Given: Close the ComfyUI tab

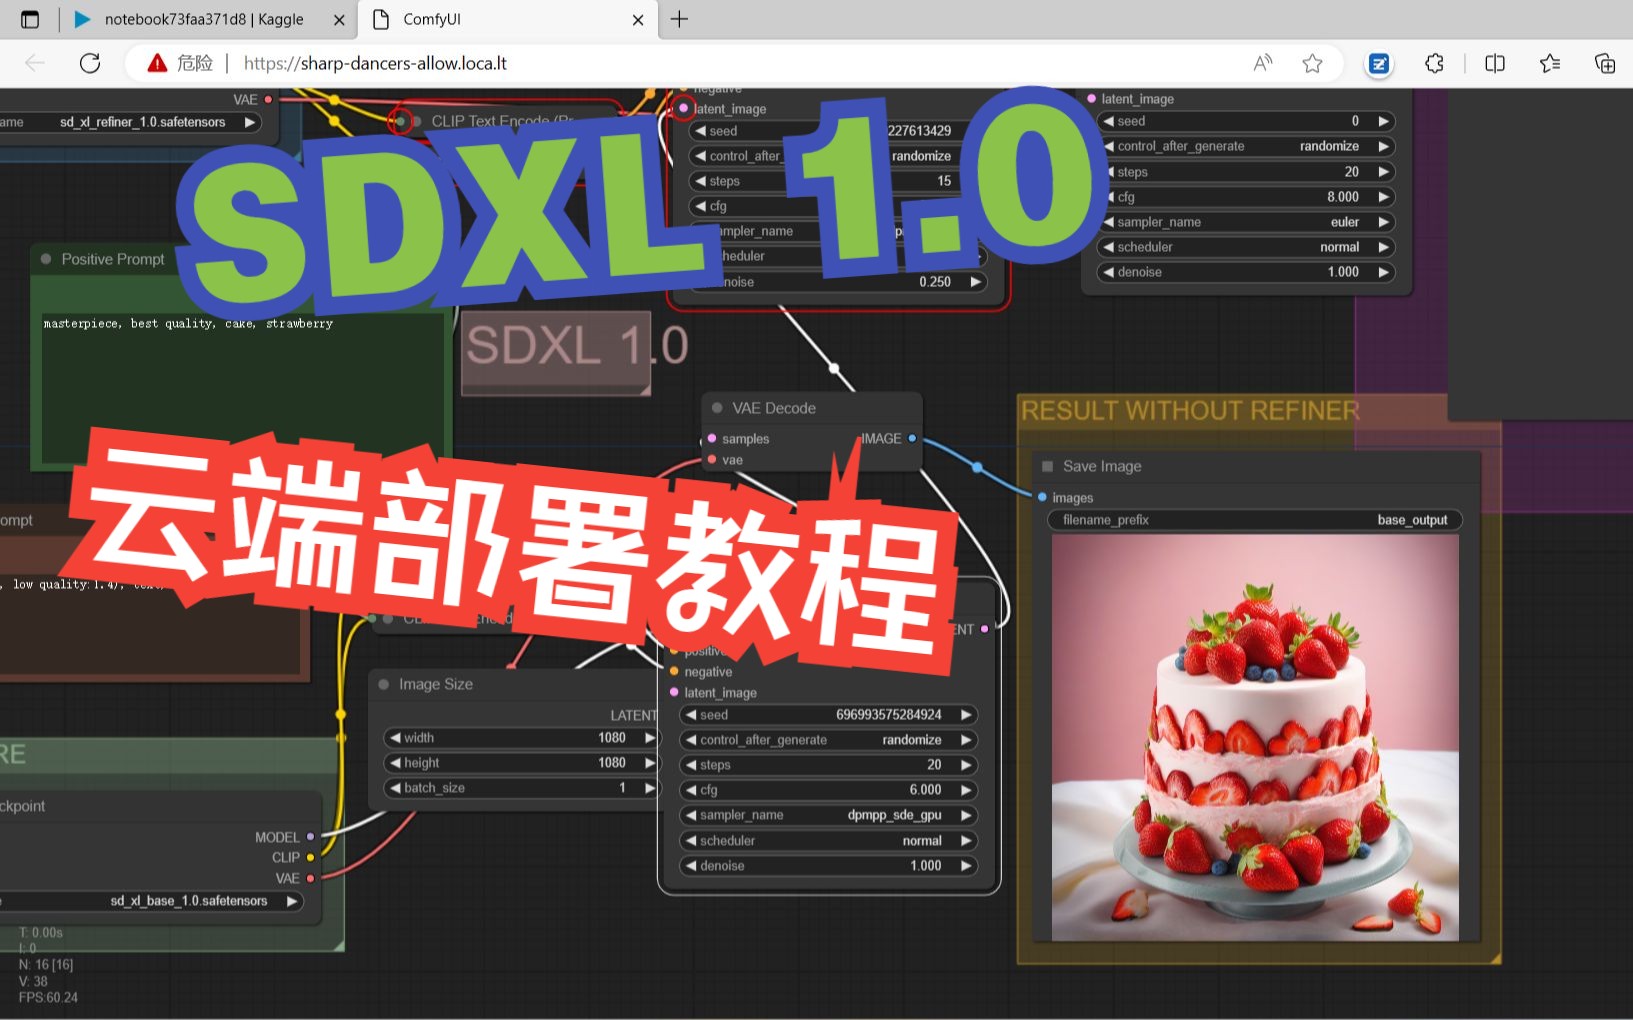Looking at the screenshot, I should [638, 19].
